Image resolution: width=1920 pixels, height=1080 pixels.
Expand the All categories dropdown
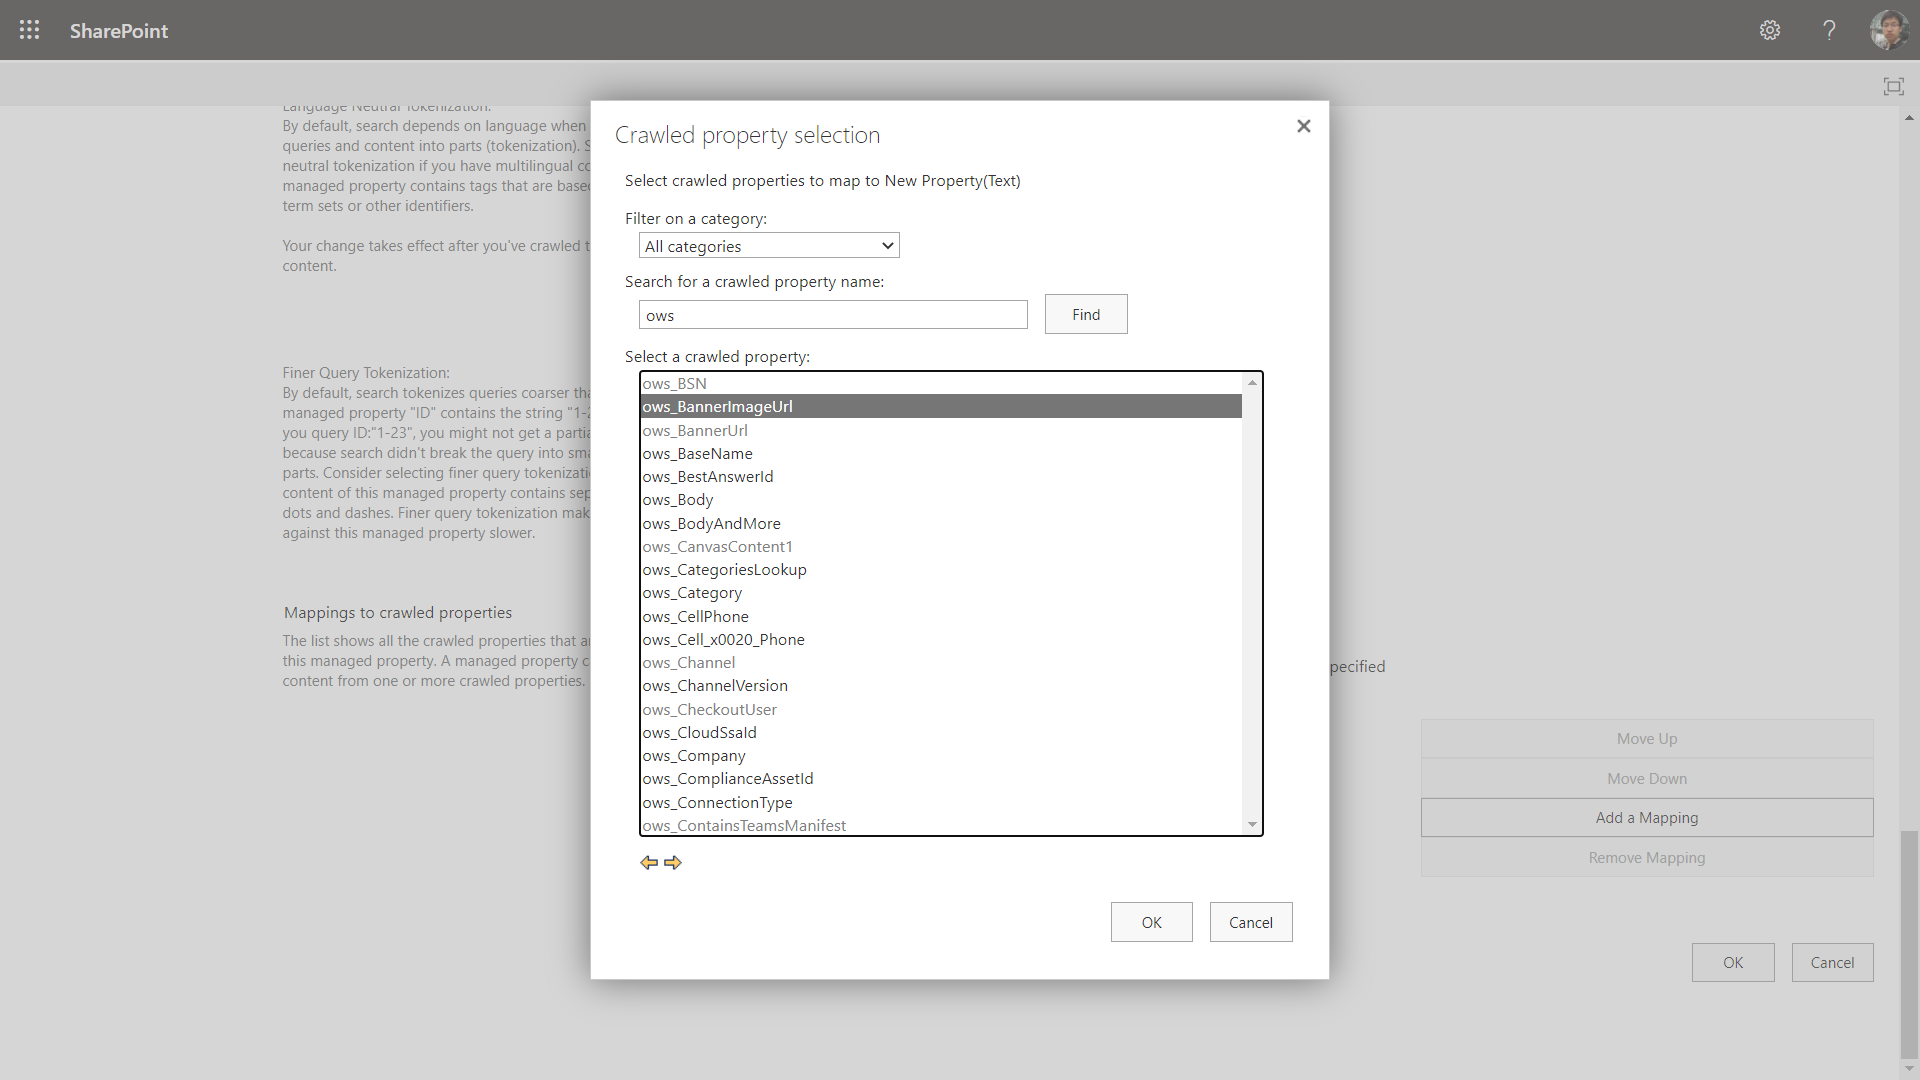point(769,246)
